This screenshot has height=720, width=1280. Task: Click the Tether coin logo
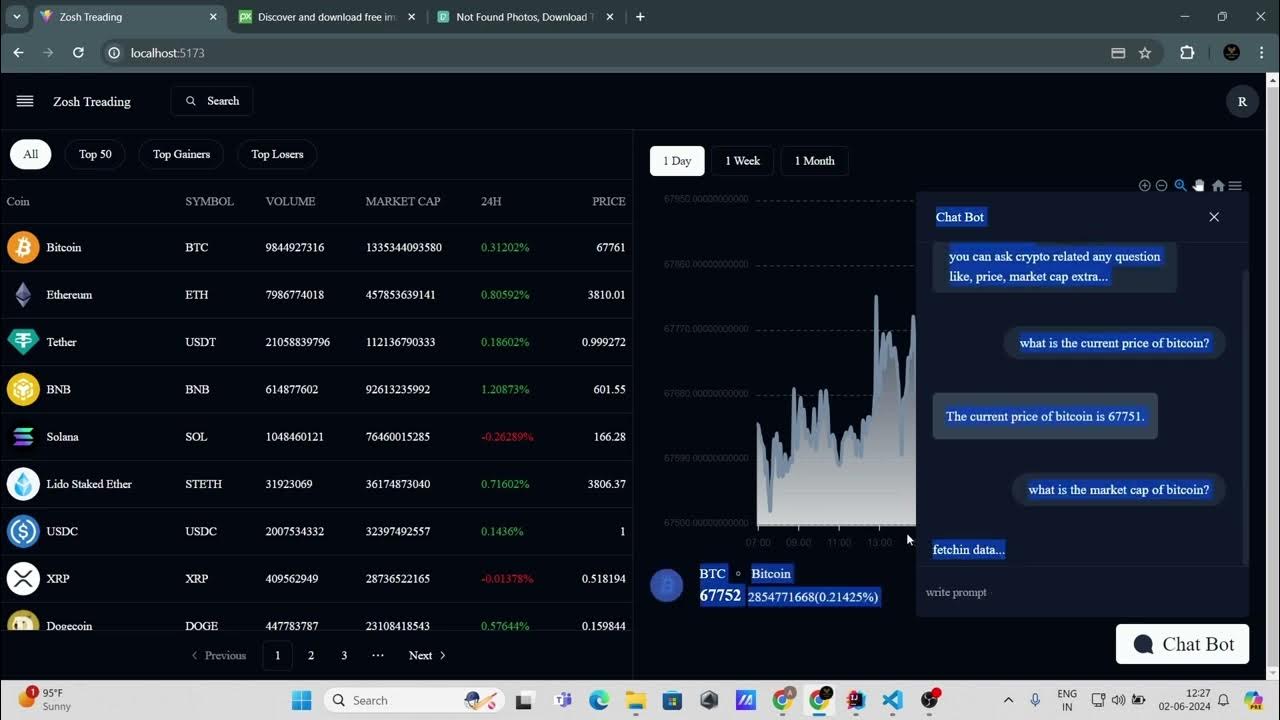[23, 342]
